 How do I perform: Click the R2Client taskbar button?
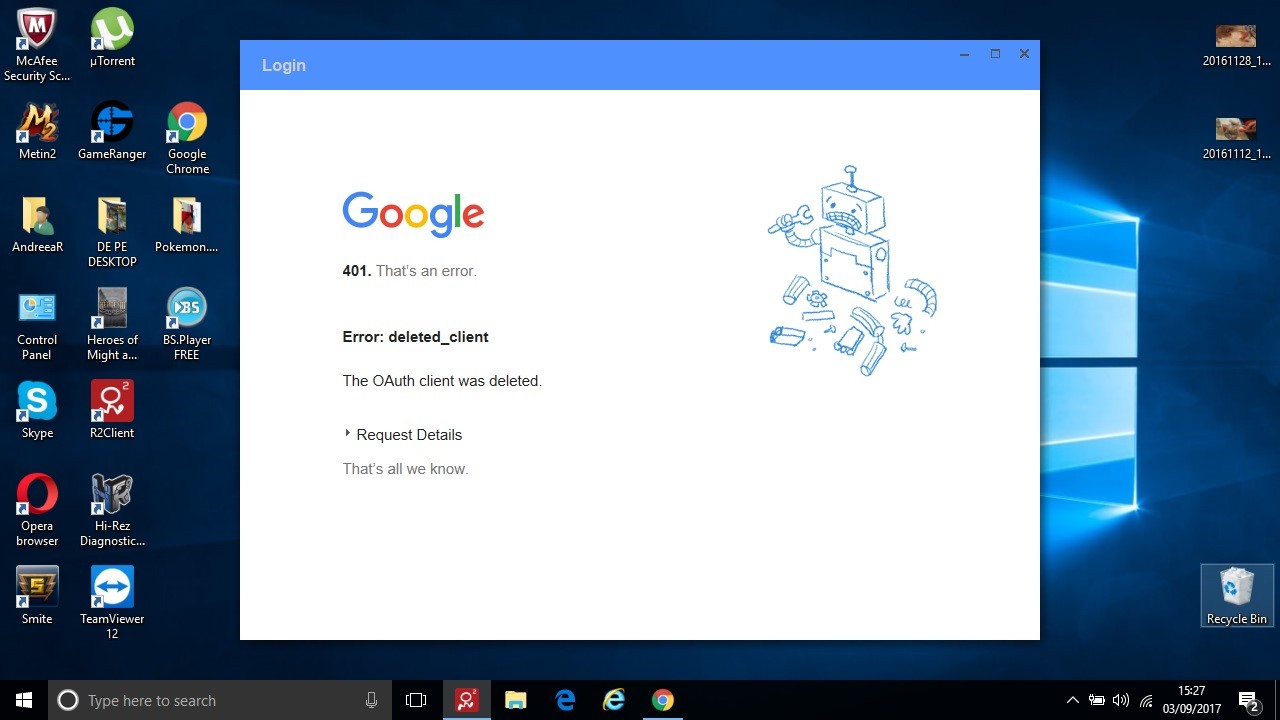(467, 700)
